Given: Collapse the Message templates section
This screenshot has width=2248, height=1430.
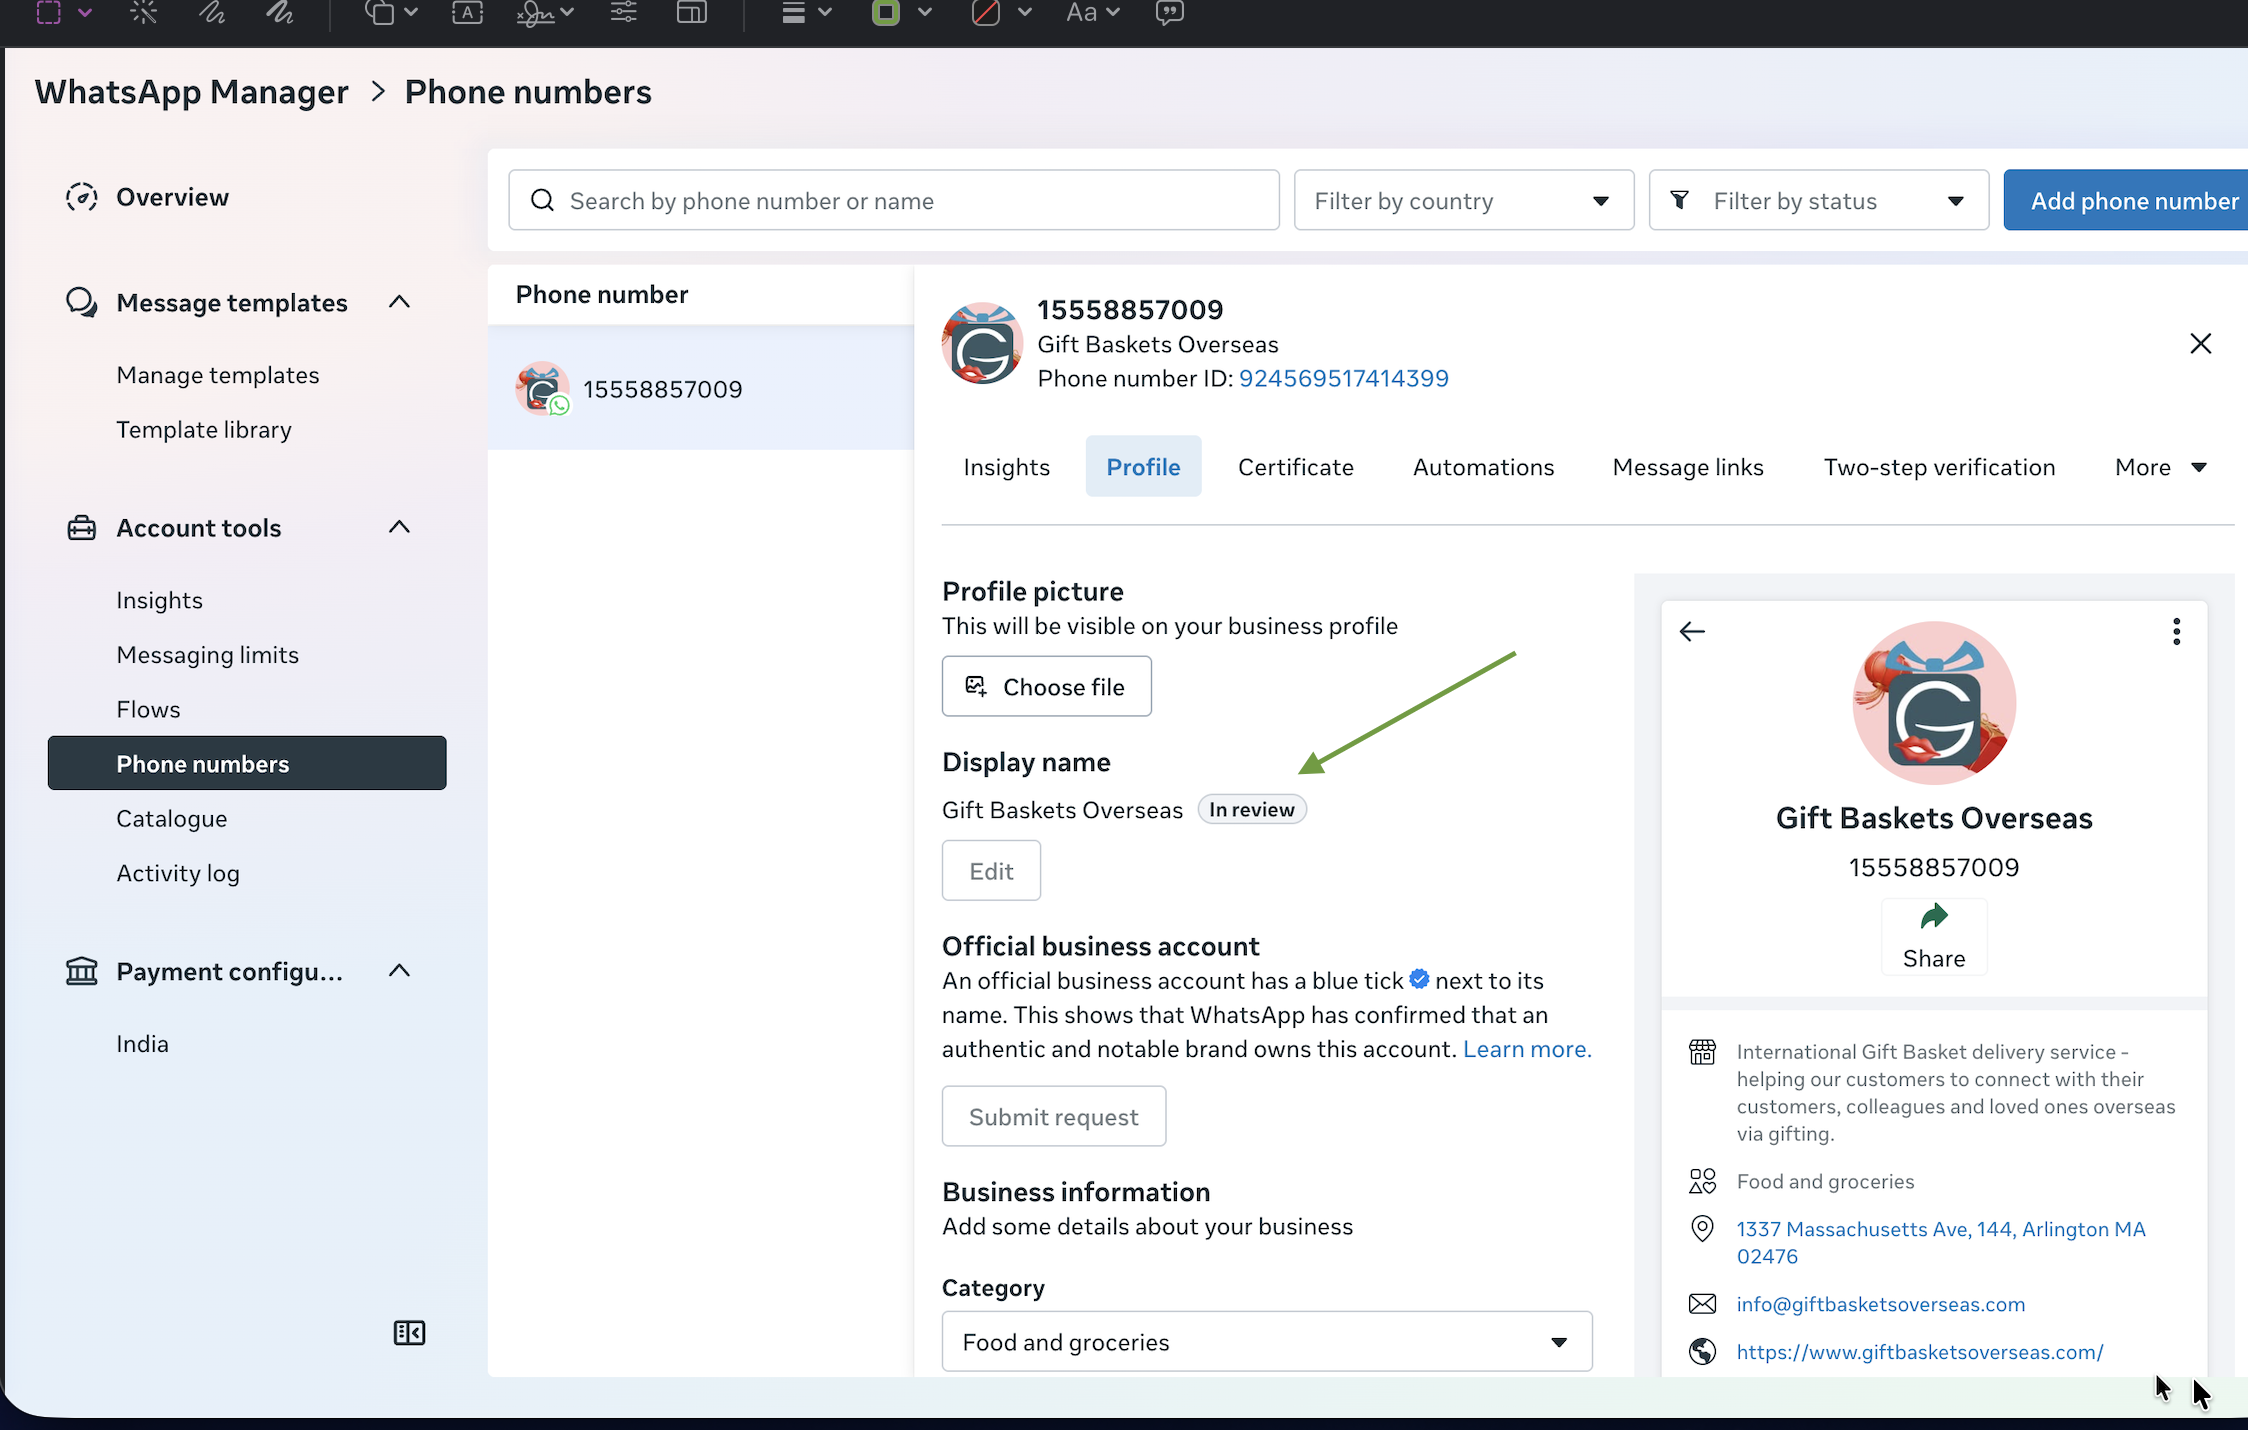Looking at the screenshot, I should coord(399,302).
